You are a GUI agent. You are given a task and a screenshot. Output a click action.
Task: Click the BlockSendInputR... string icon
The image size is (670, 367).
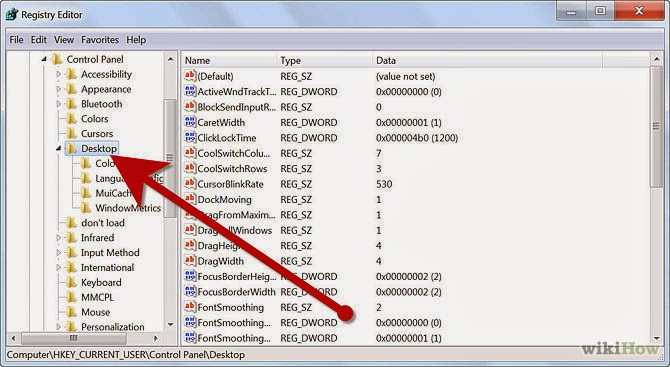(x=190, y=107)
